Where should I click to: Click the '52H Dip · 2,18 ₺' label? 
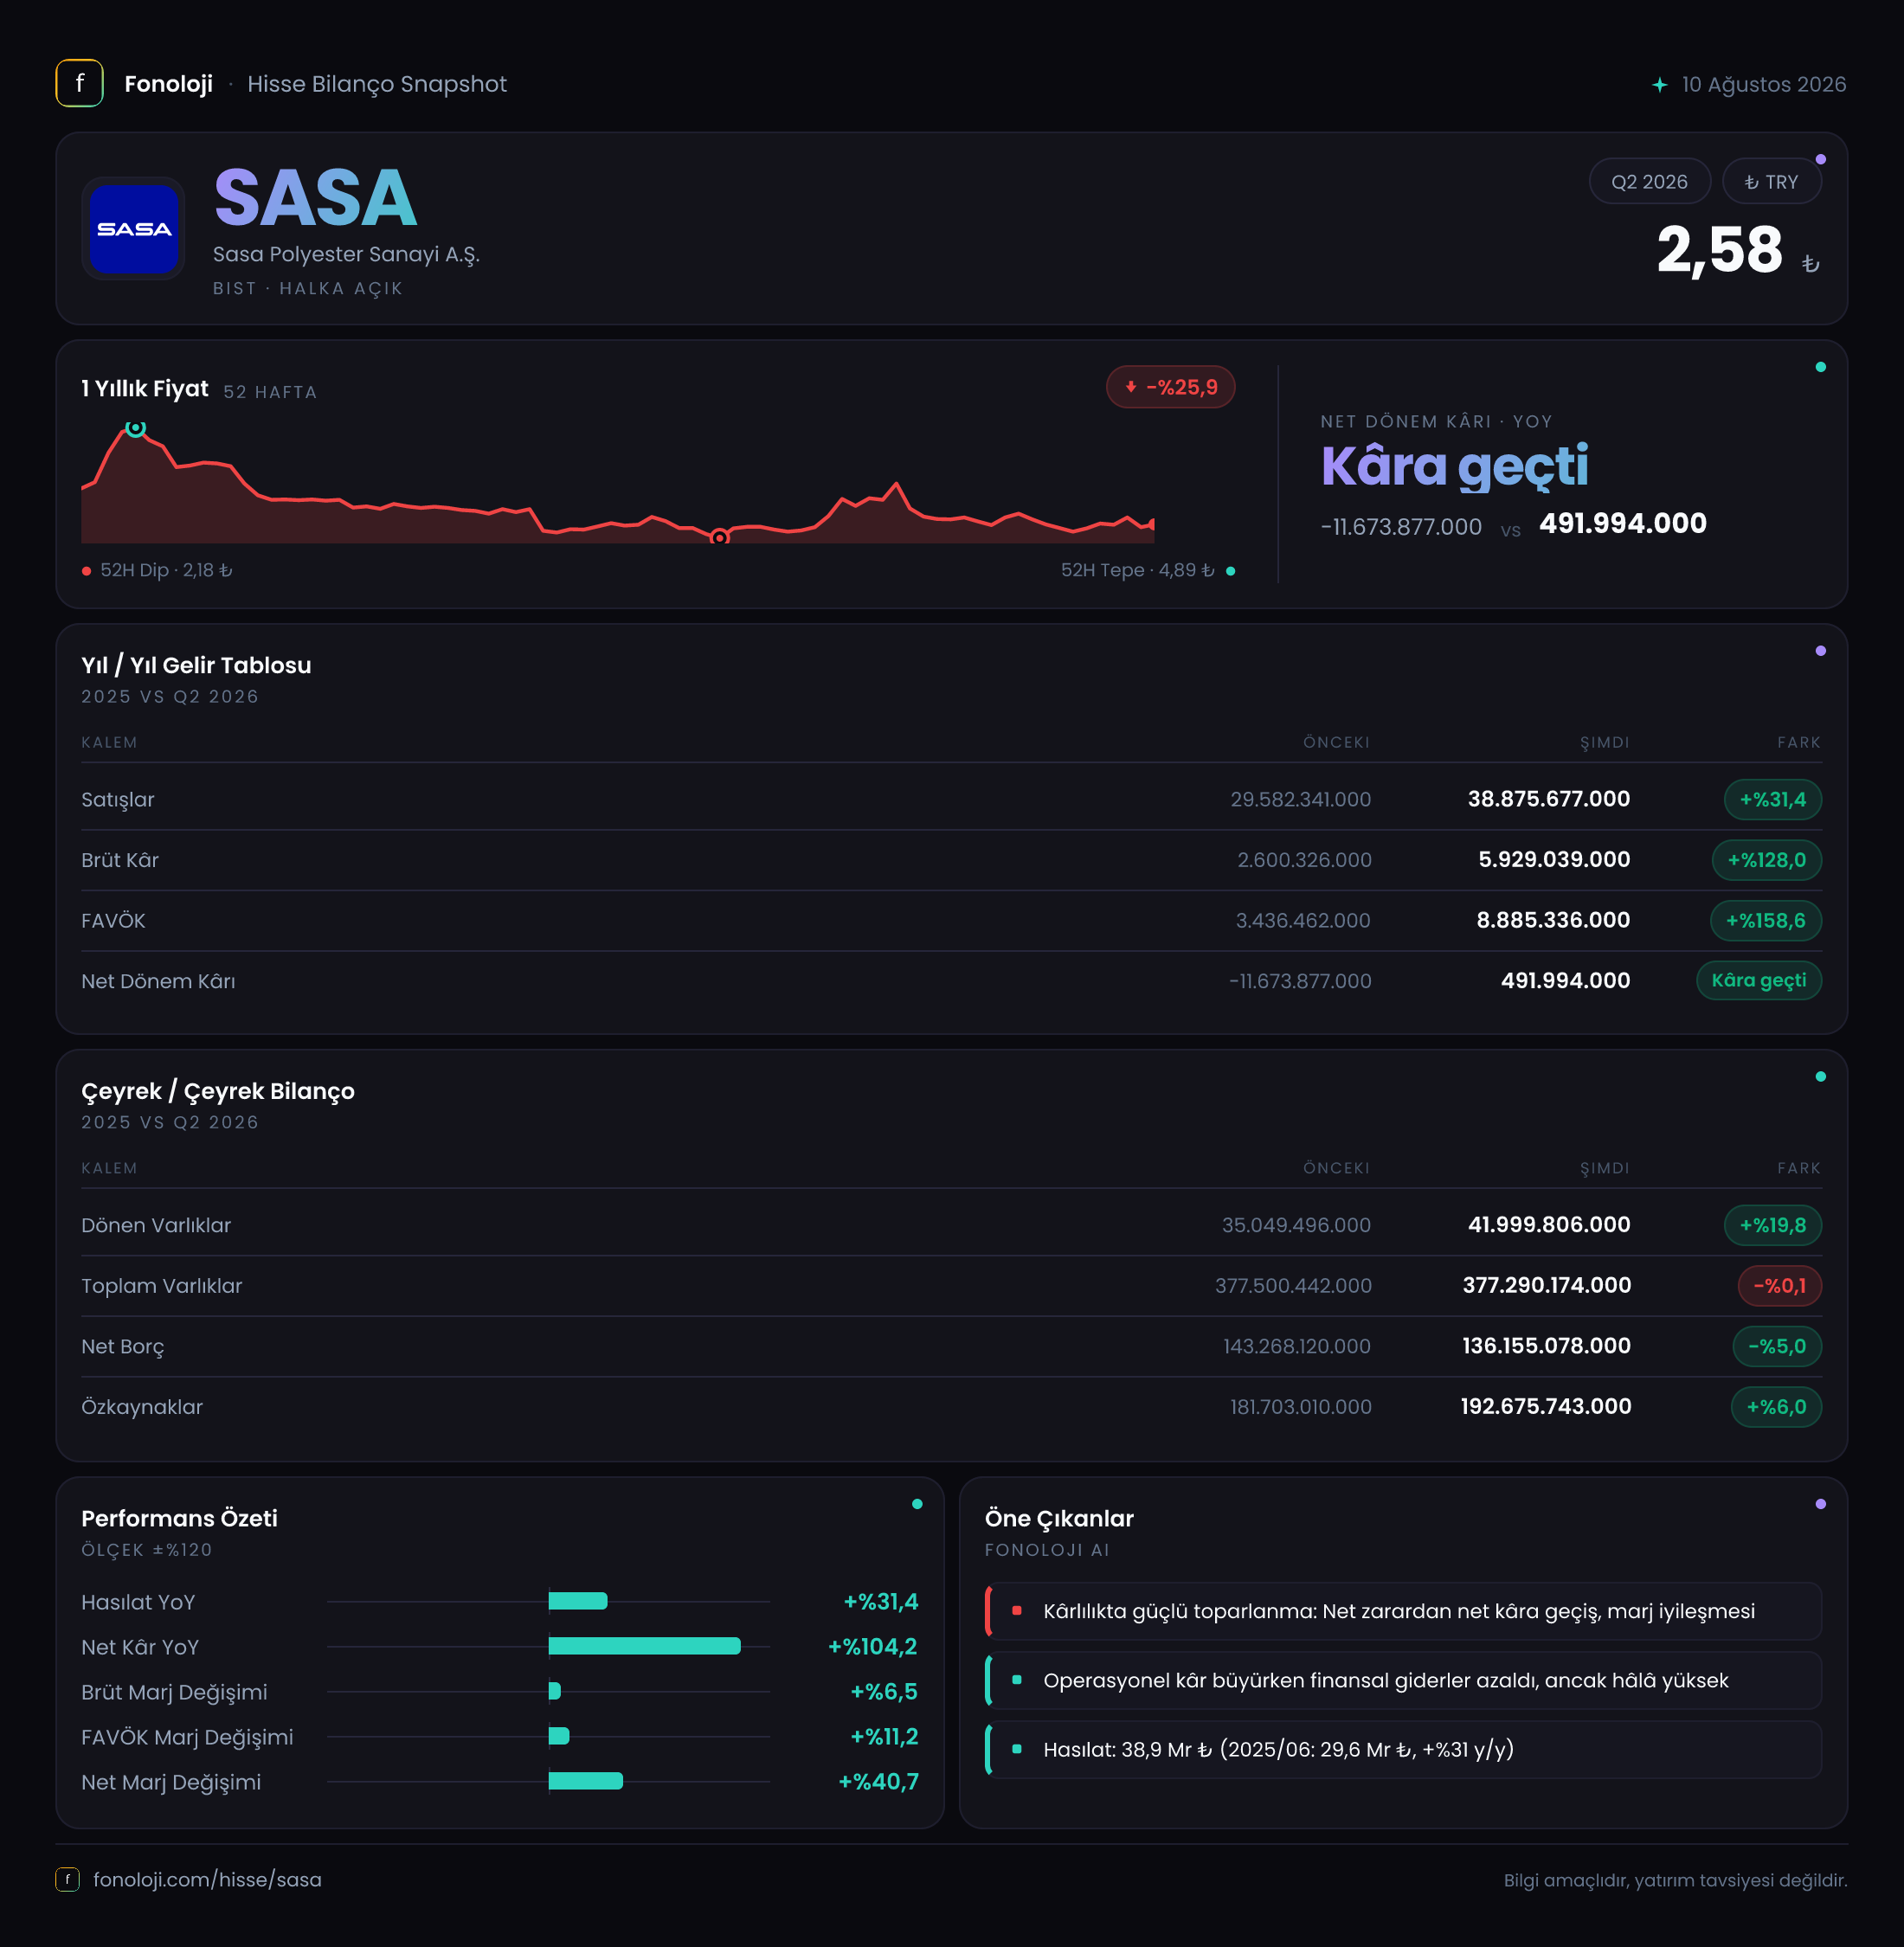pyautogui.click(x=166, y=570)
